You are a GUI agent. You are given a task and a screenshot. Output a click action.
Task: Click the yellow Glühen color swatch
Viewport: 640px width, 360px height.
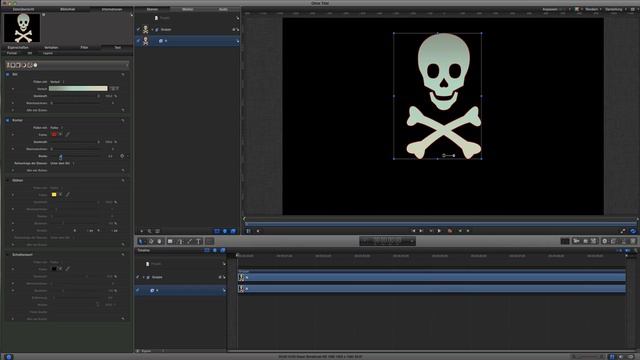click(x=54, y=195)
